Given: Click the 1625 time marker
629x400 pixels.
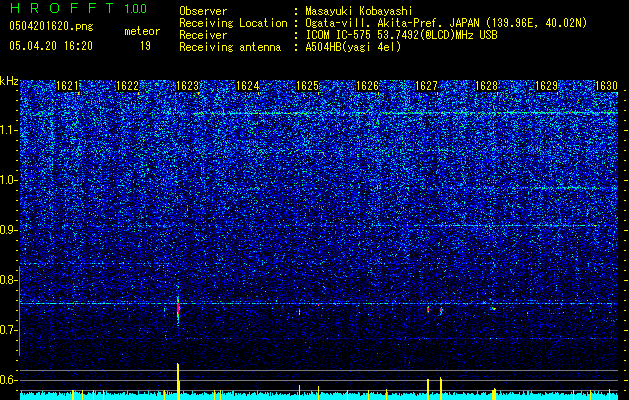Looking at the screenshot, I should click(x=307, y=86).
